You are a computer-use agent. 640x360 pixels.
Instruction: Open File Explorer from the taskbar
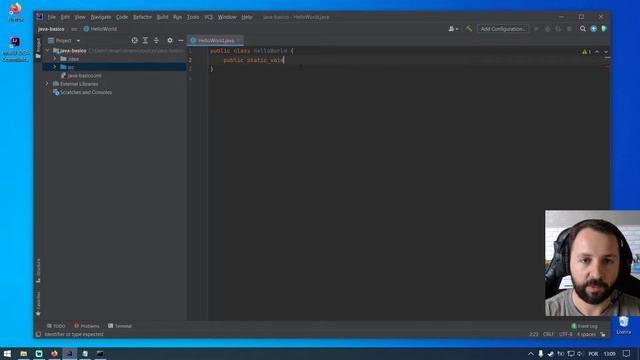point(24,353)
